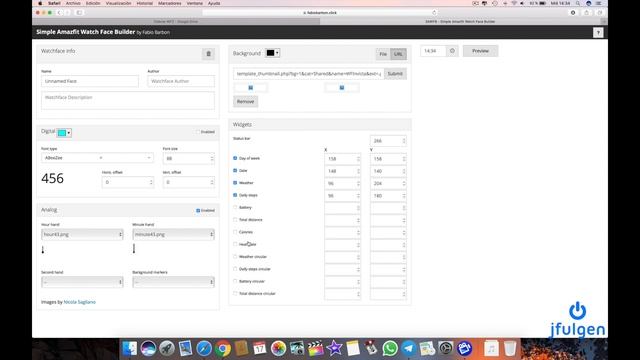Click the watchface Name input field
Viewport: 640px width, 360px height.
(x=90, y=81)
